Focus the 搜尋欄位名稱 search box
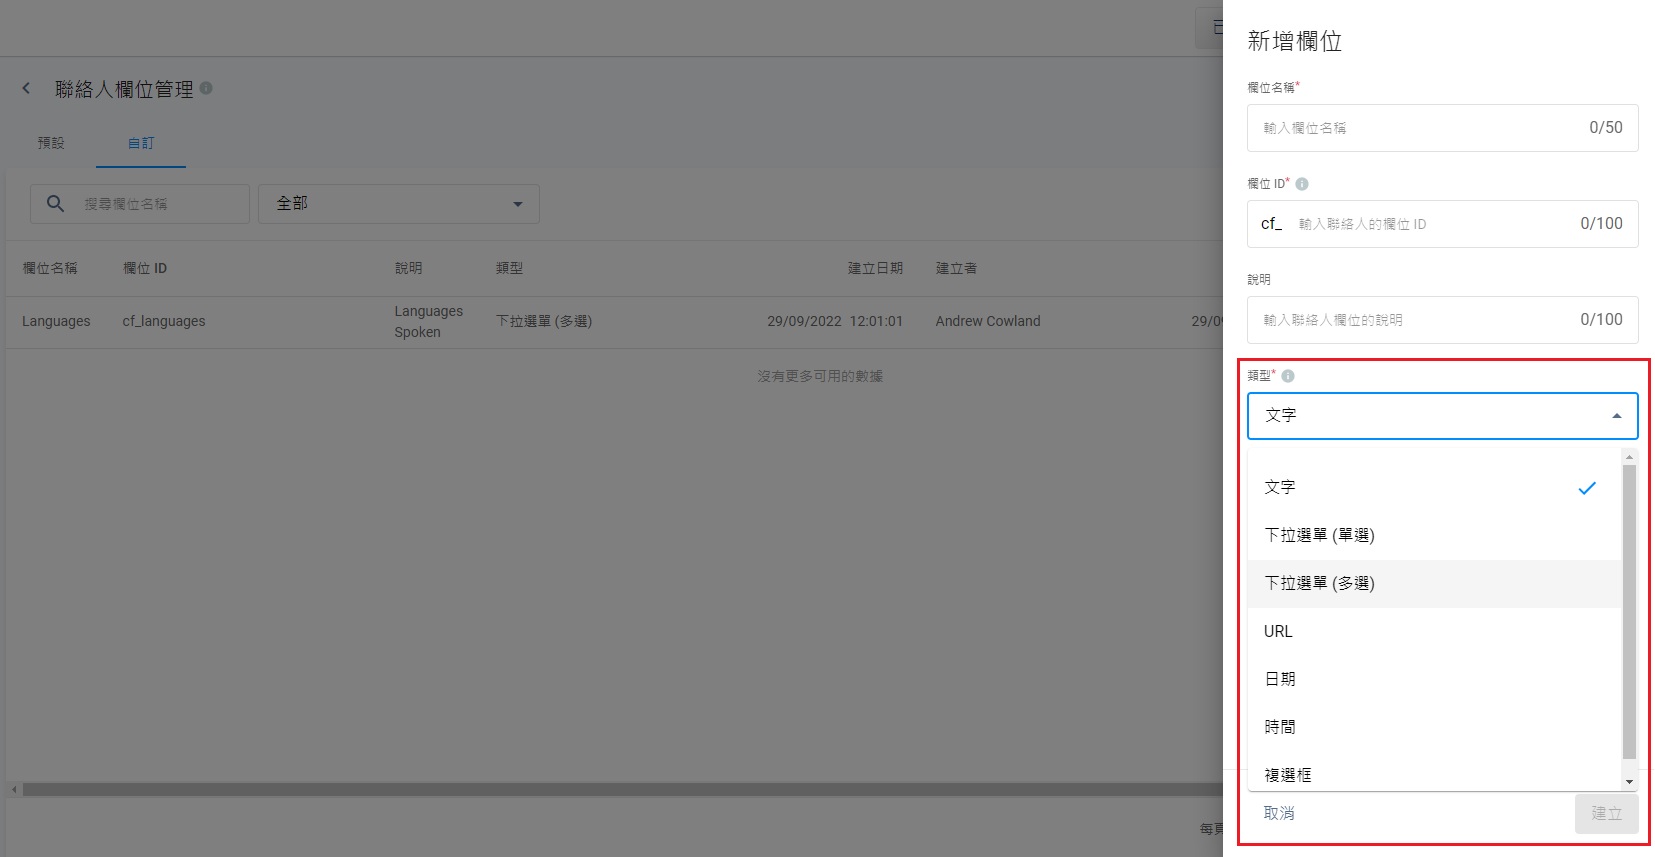This screenshot has width=1655, height=857. point(140,204)
